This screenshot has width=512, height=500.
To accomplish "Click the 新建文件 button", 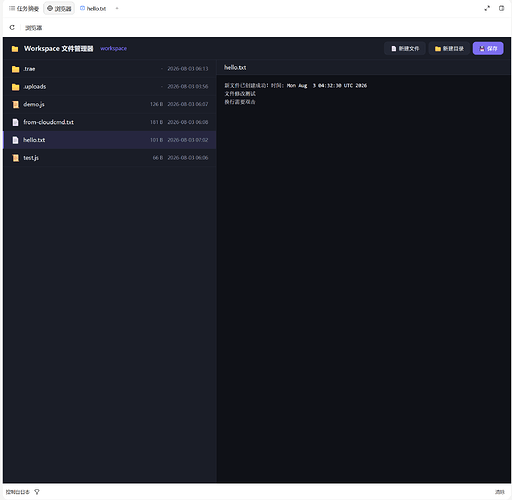I will coord(405,49).
